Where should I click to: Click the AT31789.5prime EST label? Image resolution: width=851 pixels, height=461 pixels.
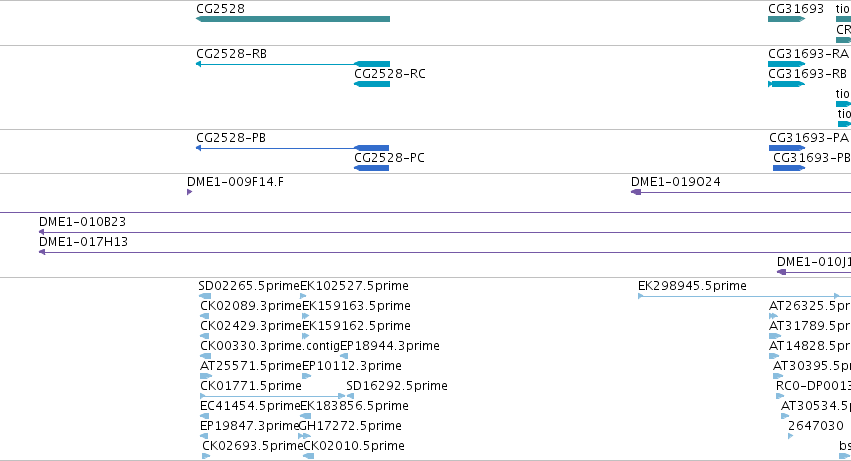810,326
